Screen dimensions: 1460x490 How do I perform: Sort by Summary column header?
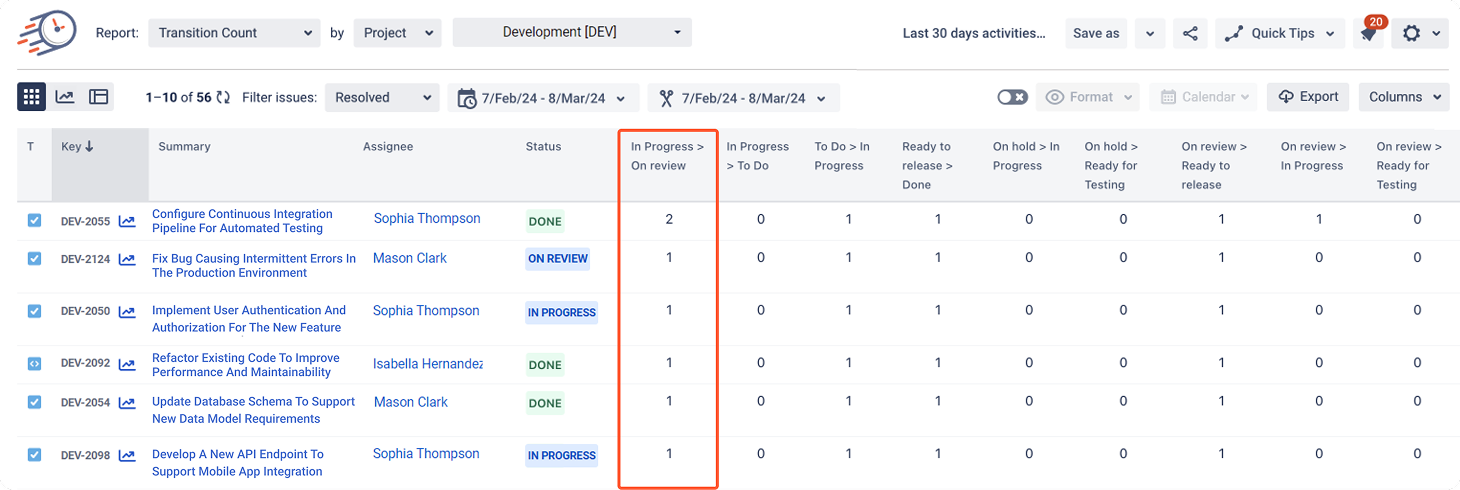pyautogui.click(x=184, y=146)
